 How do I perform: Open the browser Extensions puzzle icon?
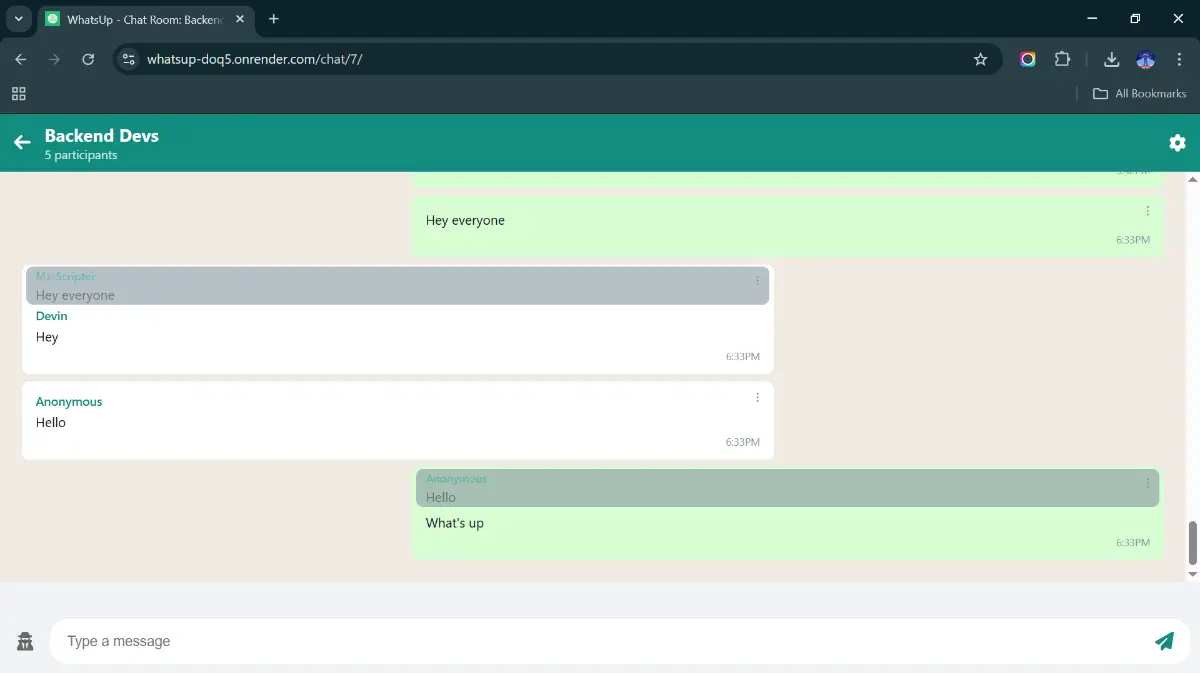point(1062,59)
